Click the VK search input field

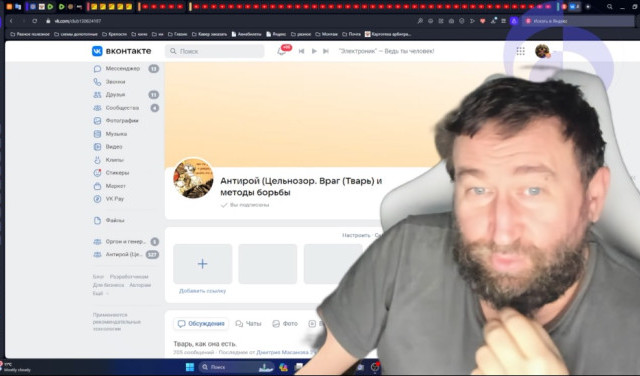215,51
